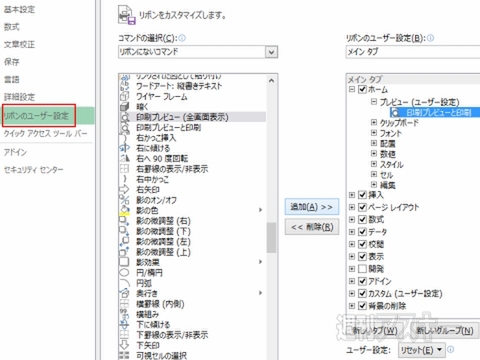Click the 新しいグループ(N) button
480x360 pixels.
tap(445, 330)
